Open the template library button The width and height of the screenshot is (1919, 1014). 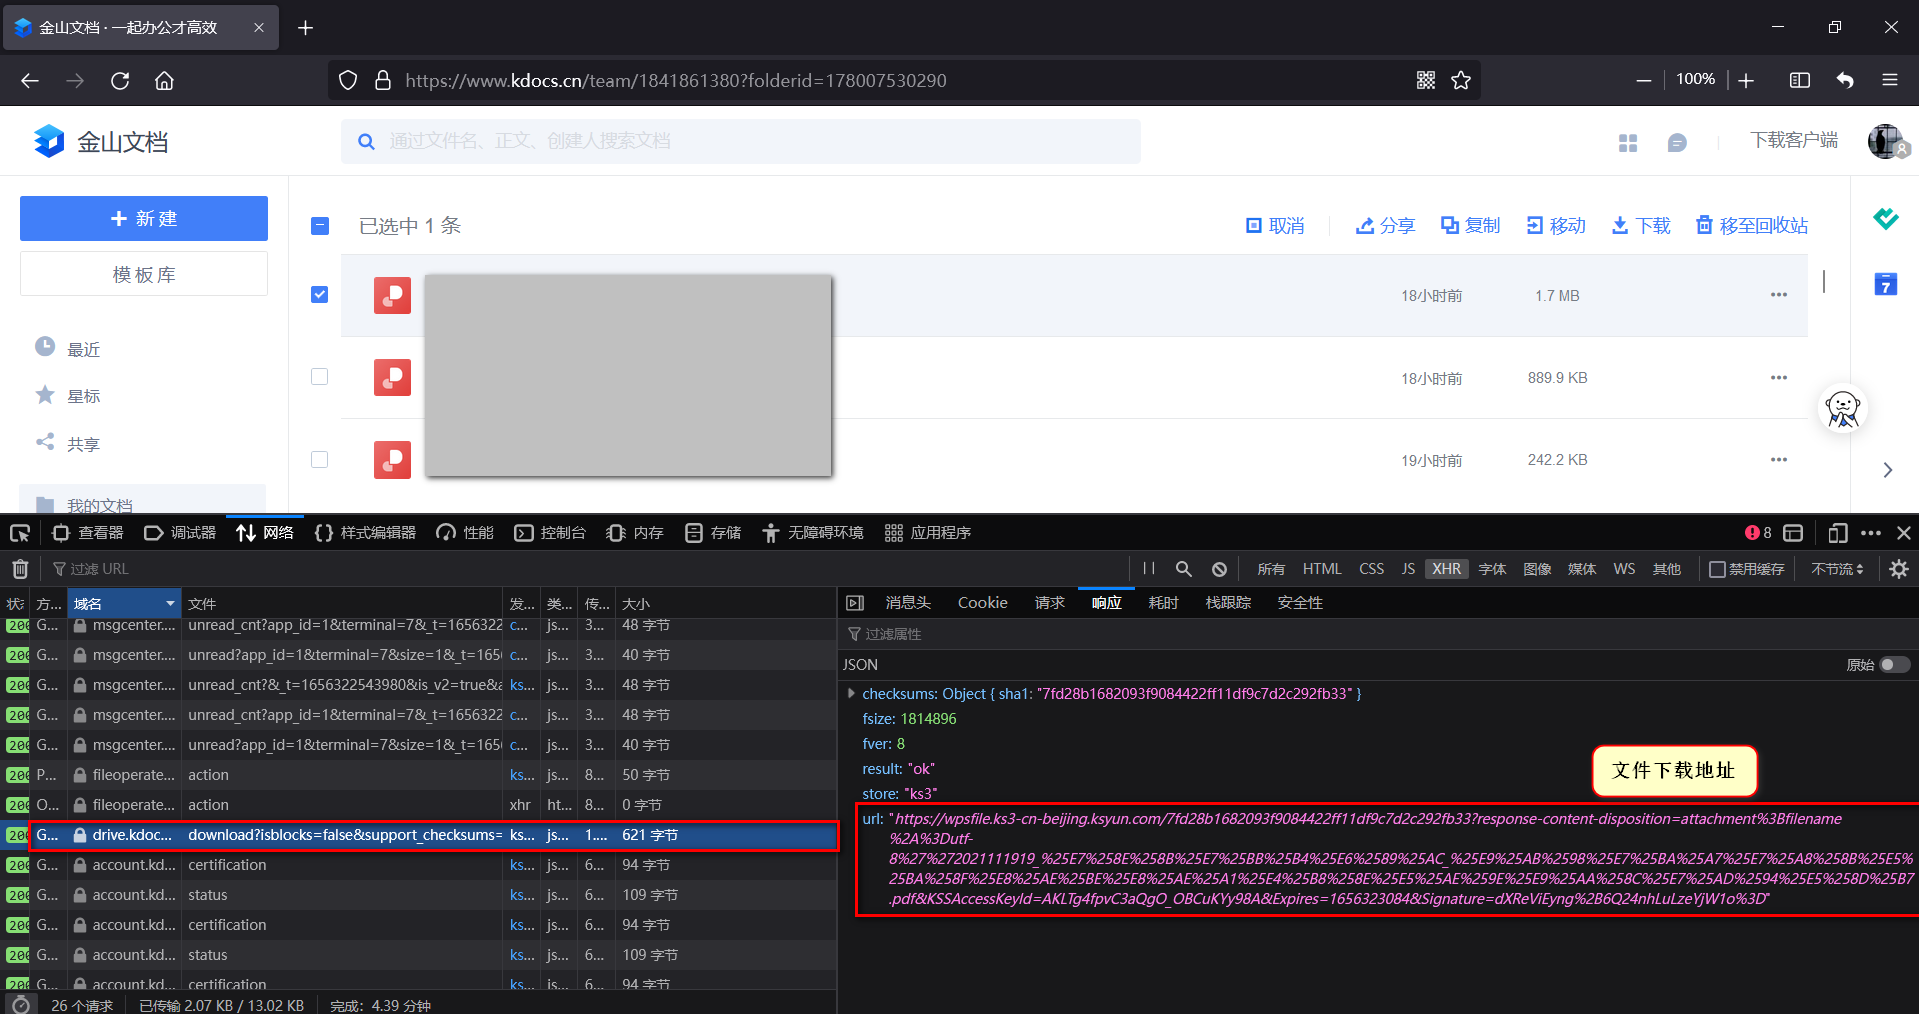[144, 274]
